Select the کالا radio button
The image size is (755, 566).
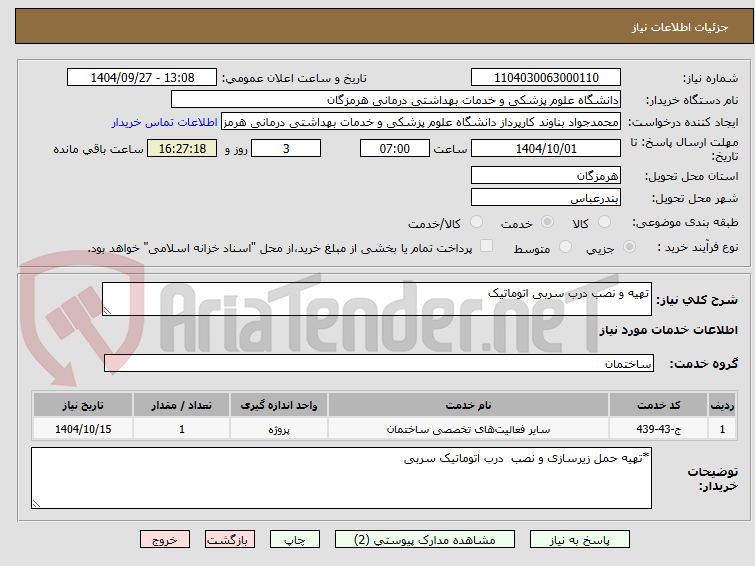[x=604, y=222]
